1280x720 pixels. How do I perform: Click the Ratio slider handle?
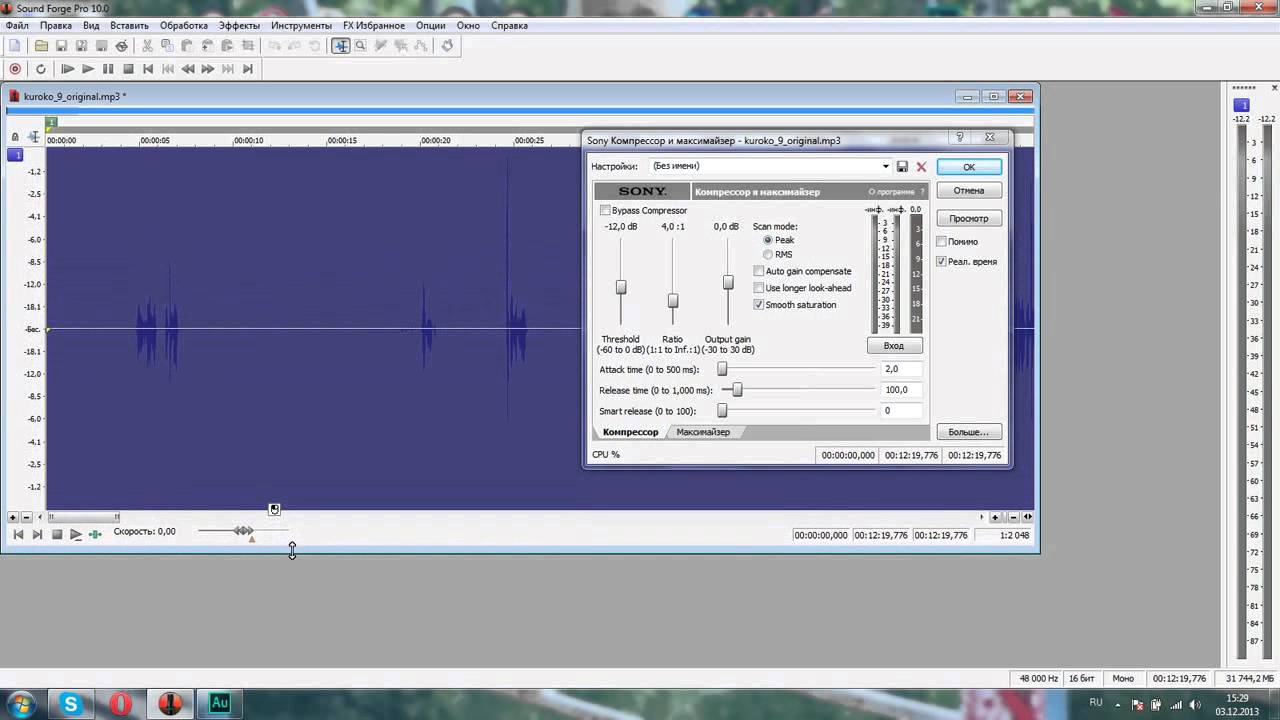[673, 300]
